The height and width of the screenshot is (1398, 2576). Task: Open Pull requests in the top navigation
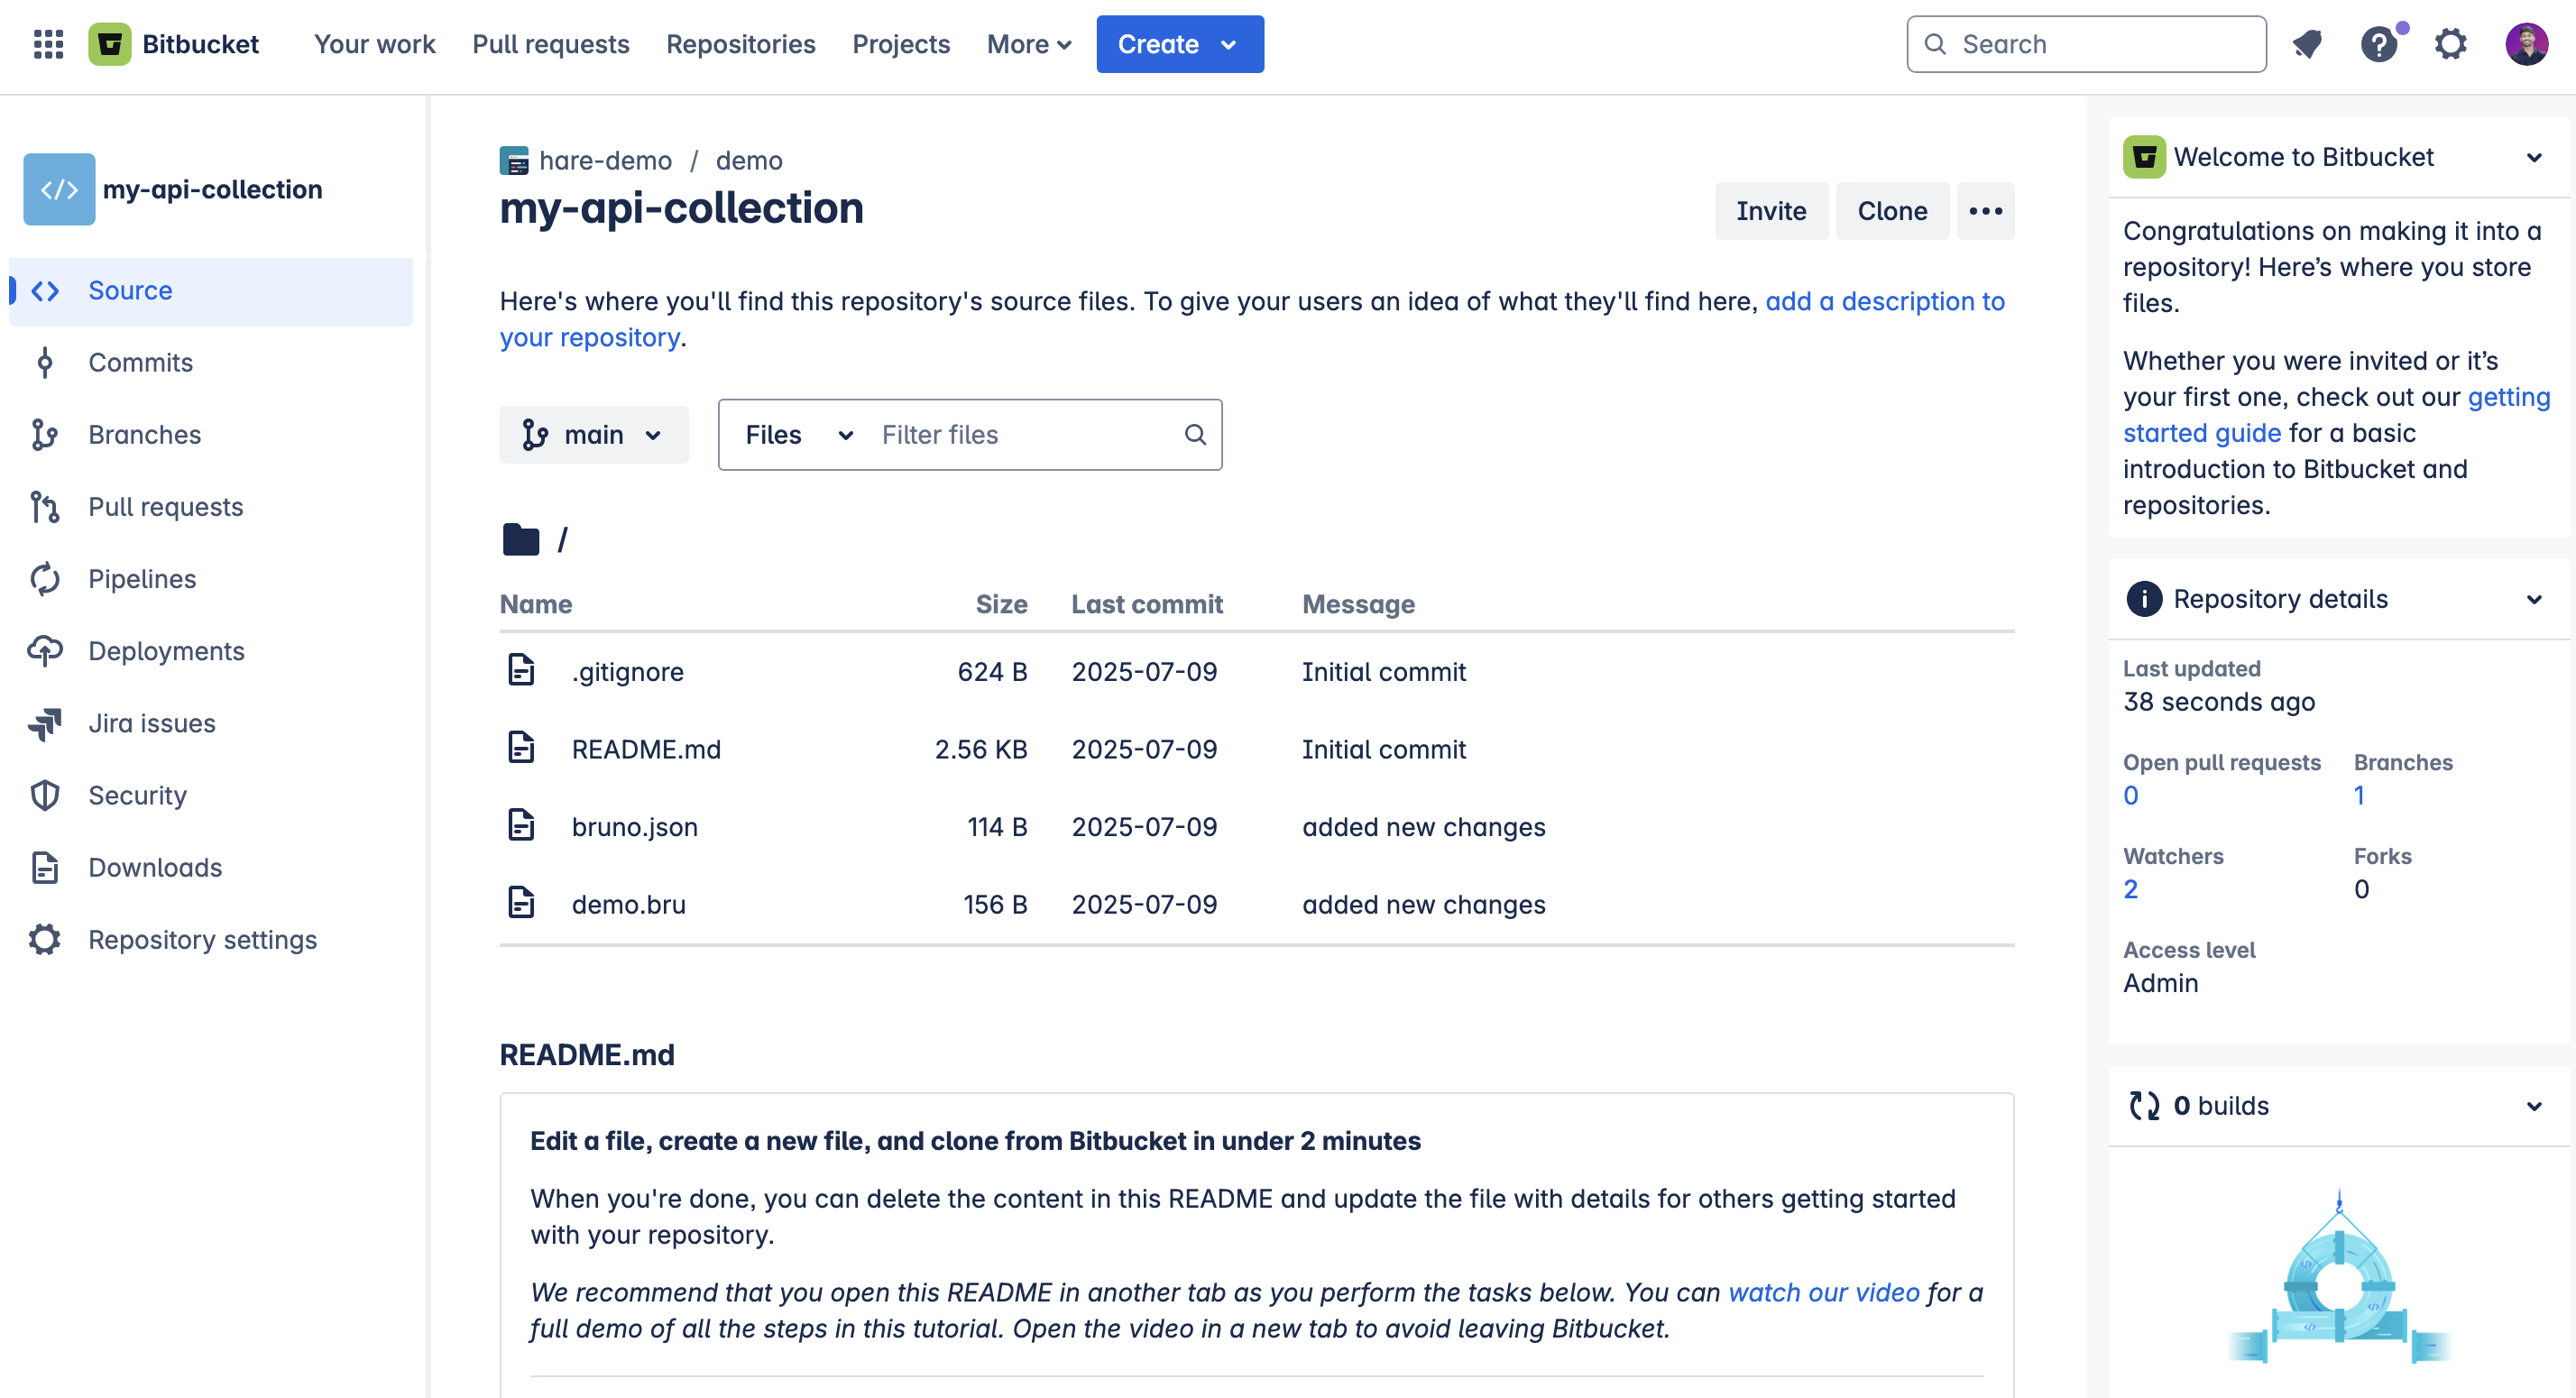[x=551, y=44]
